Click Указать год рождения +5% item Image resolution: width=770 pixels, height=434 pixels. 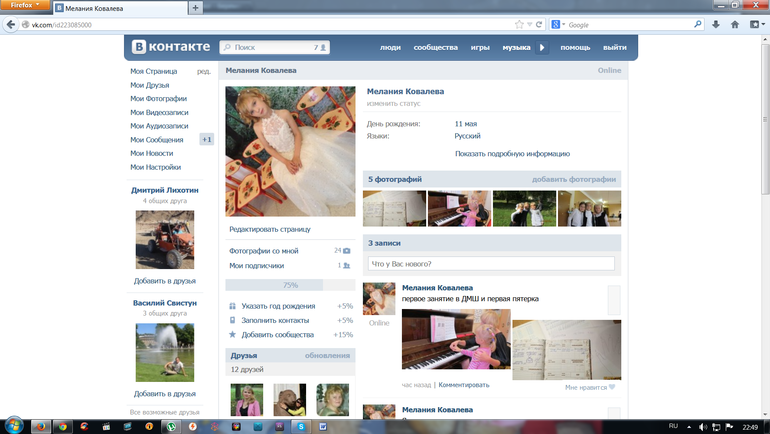point(291,306)
